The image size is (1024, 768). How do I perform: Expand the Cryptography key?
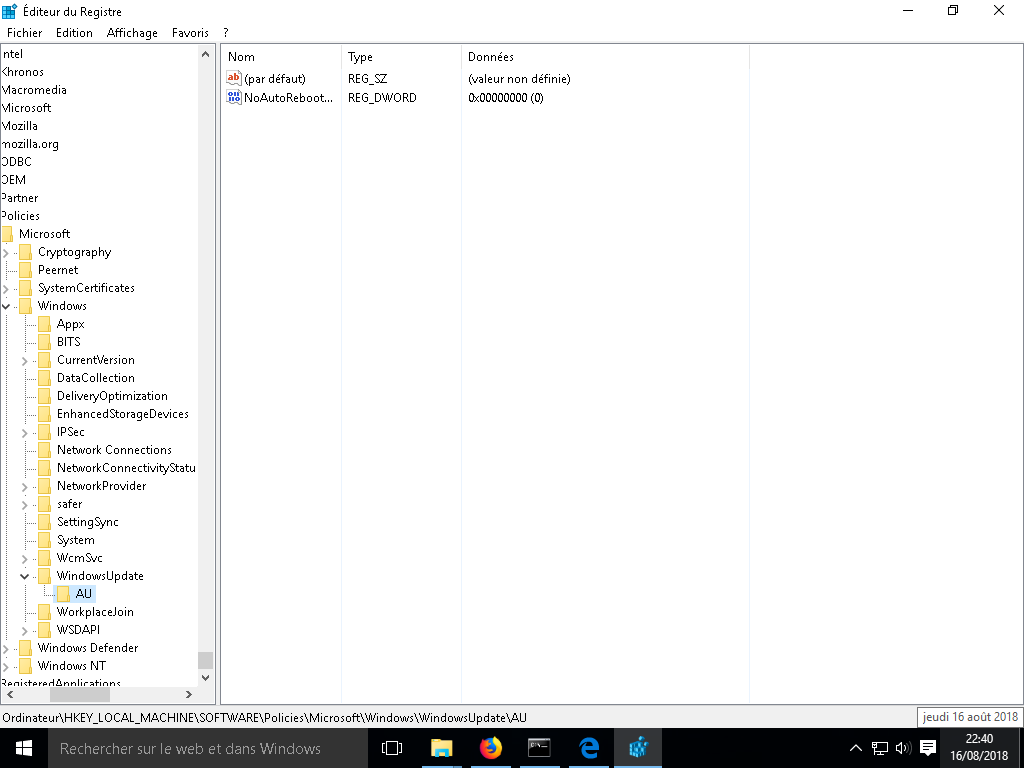click(6, 253)
